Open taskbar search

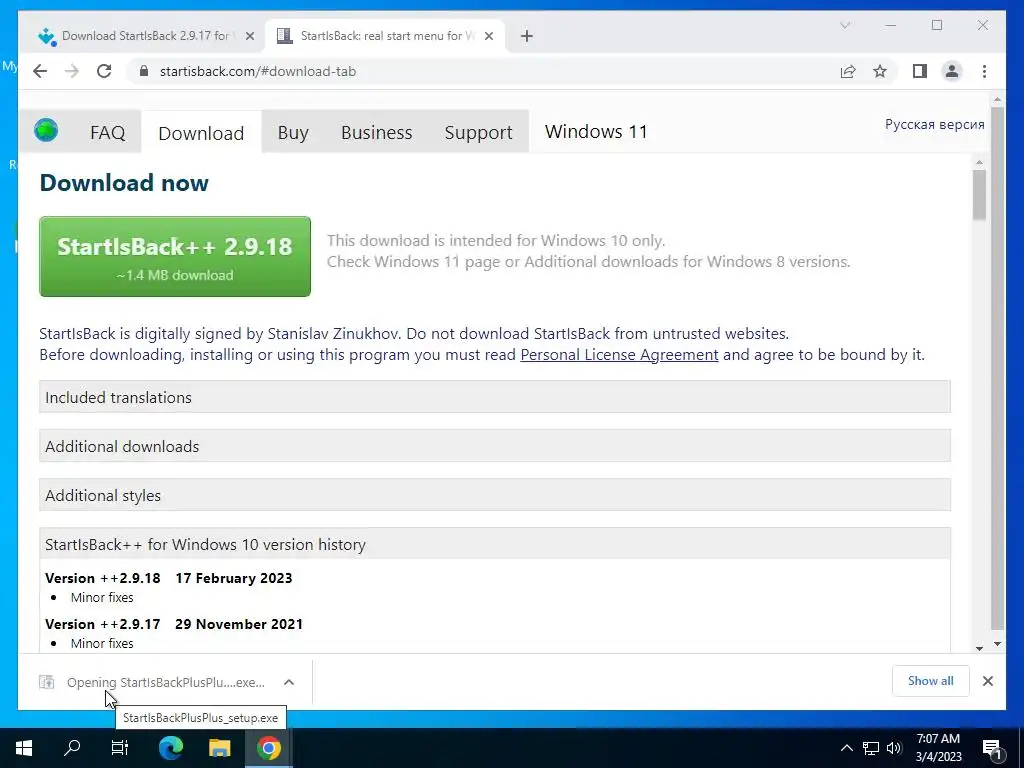tap(72, 748)
